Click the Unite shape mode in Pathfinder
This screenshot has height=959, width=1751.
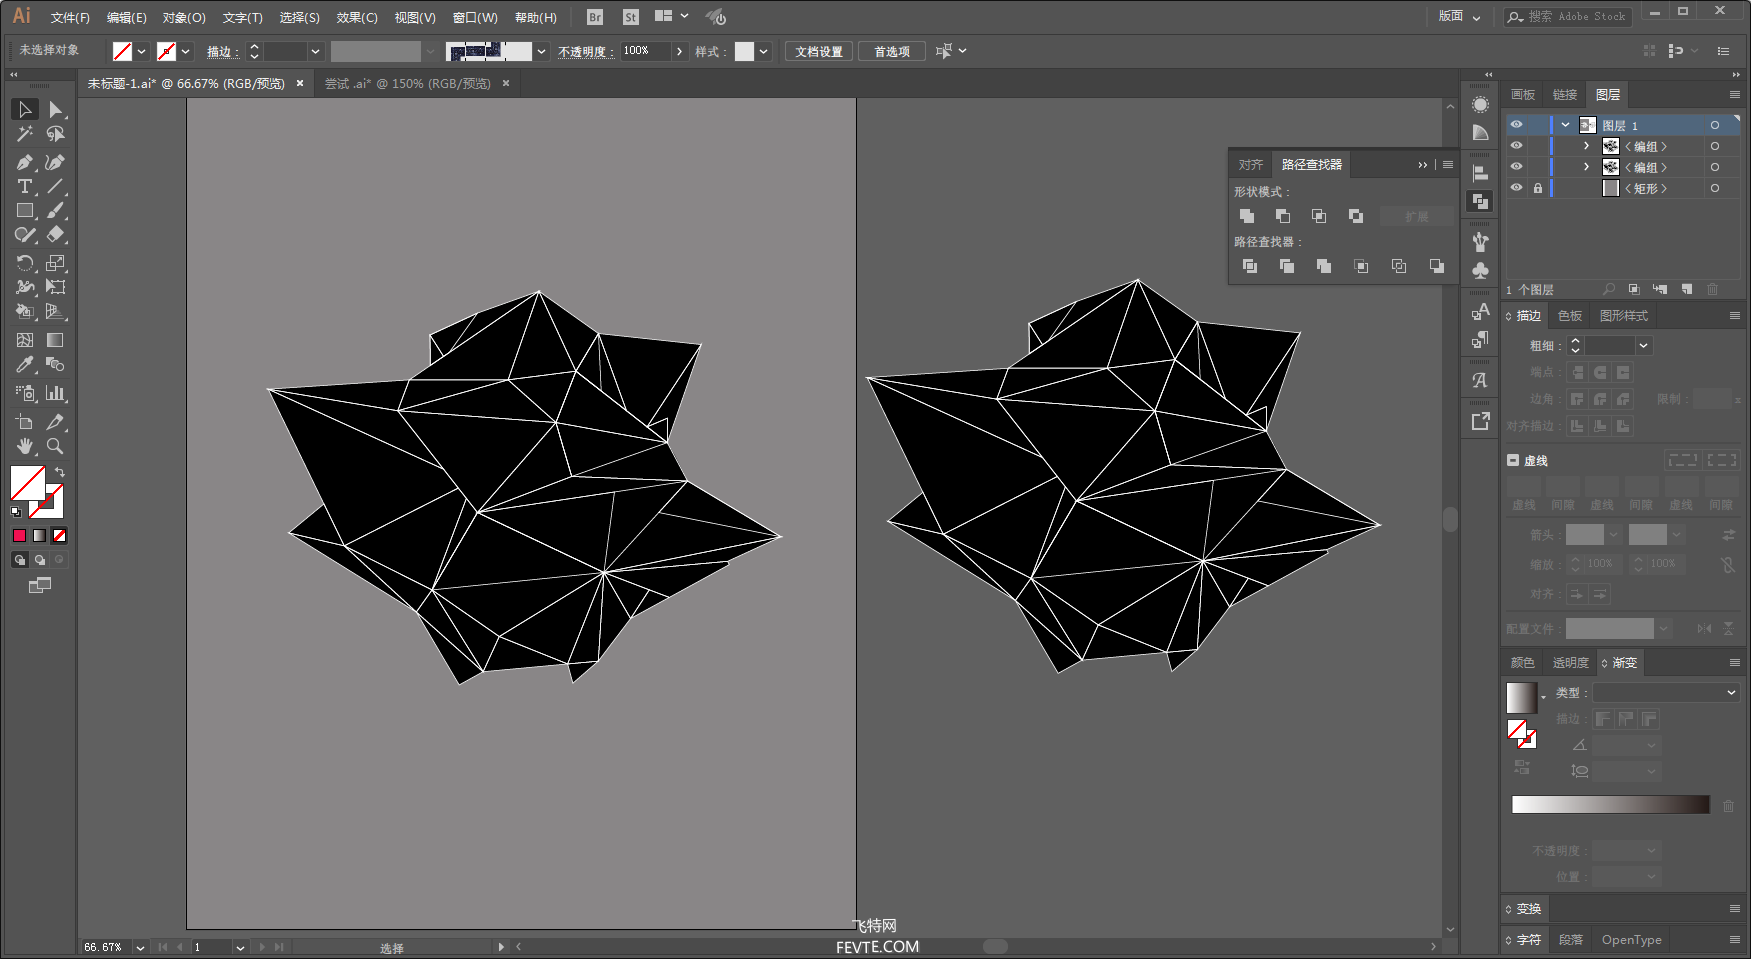point(1247,216)
